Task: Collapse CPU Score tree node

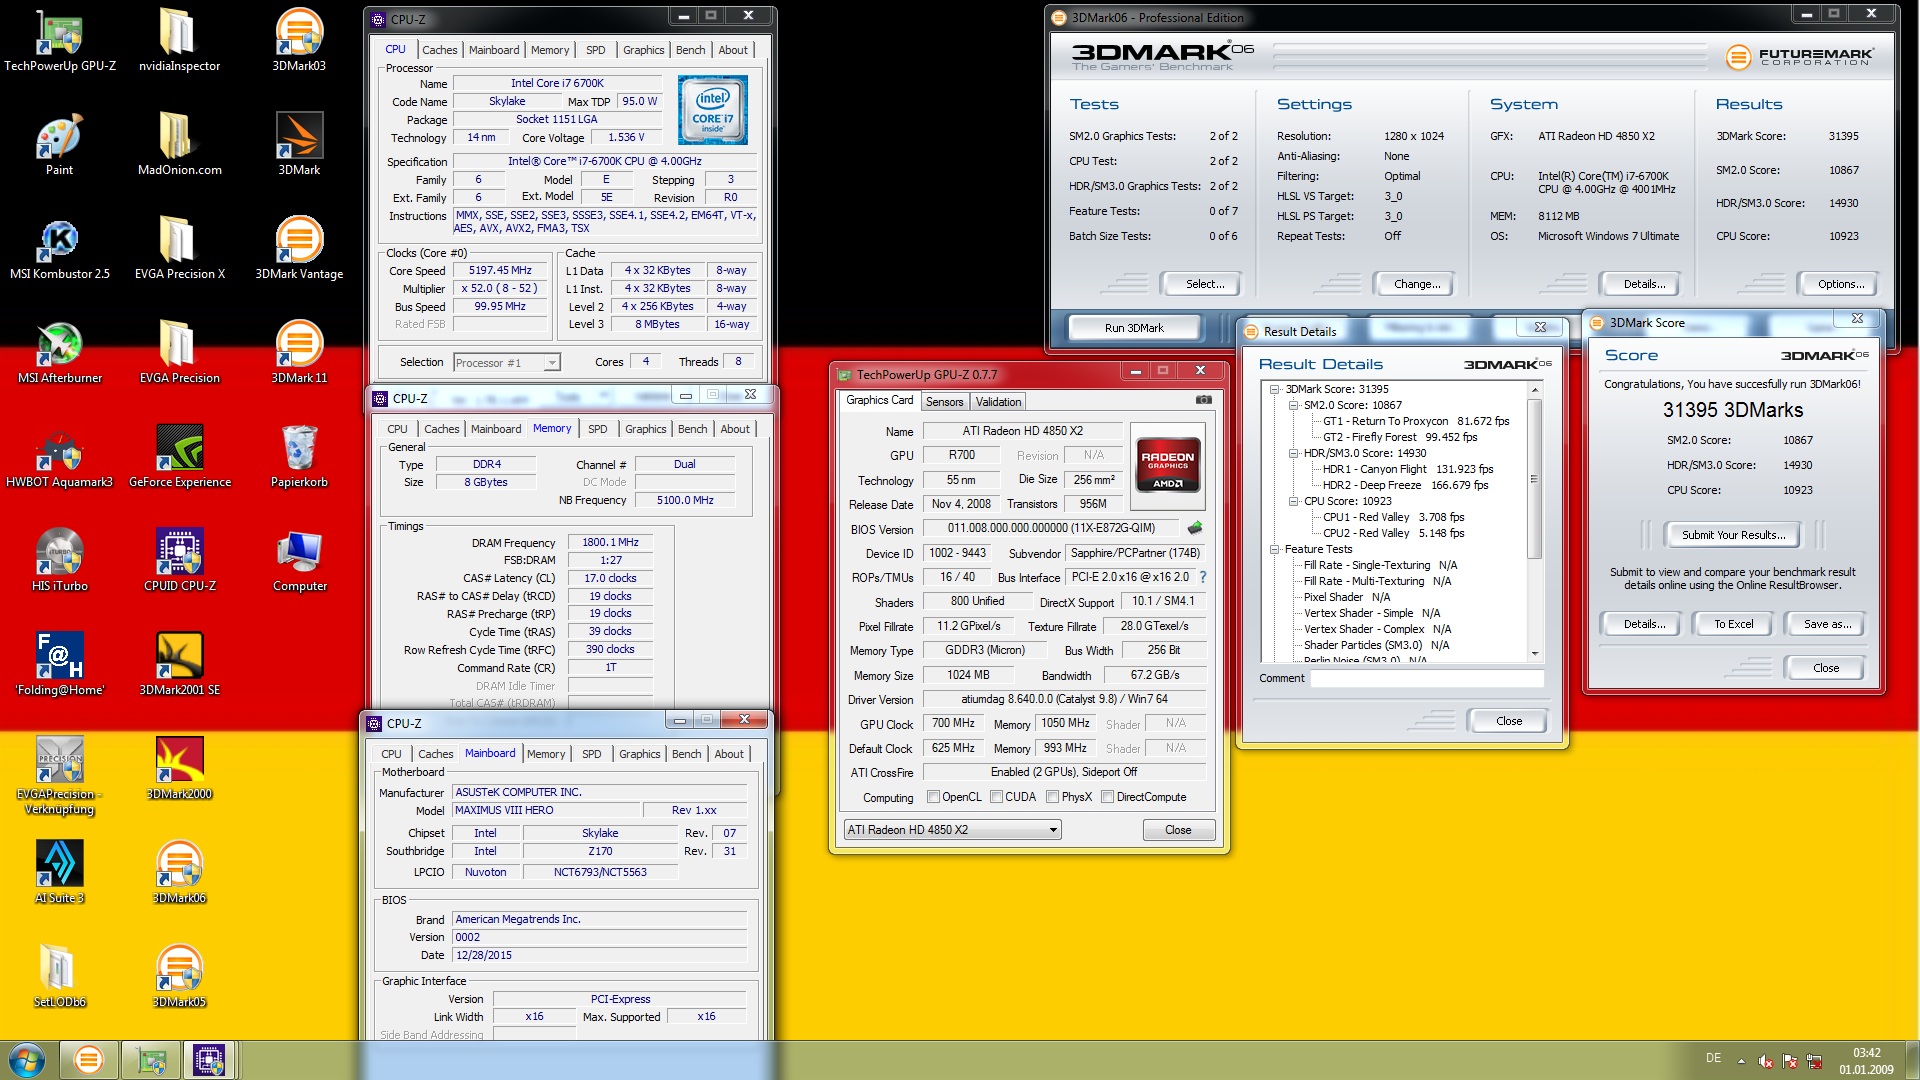Action: coord(1293,501)
